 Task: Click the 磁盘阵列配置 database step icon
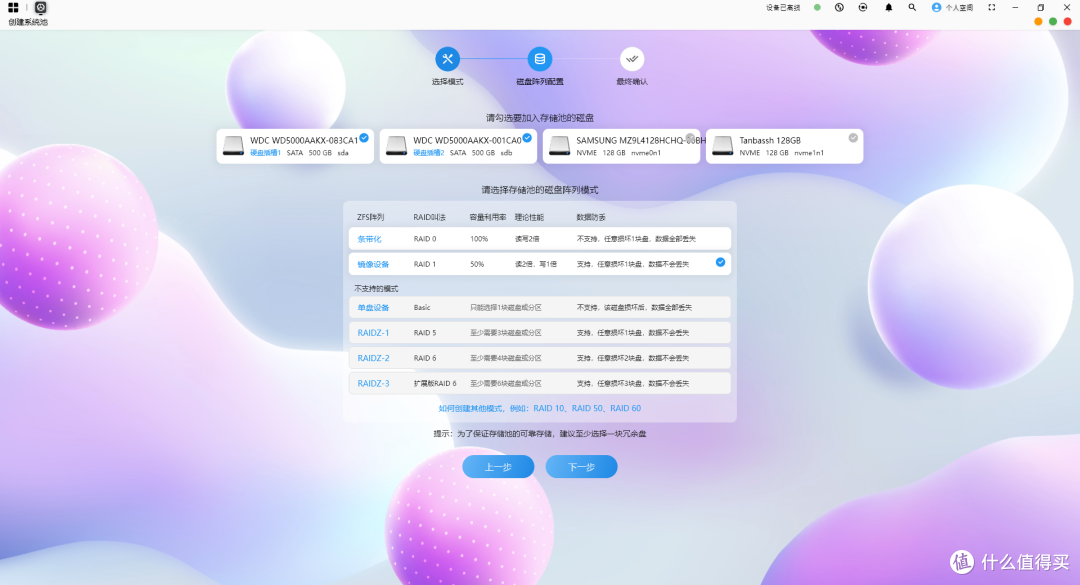click(540, 59)
